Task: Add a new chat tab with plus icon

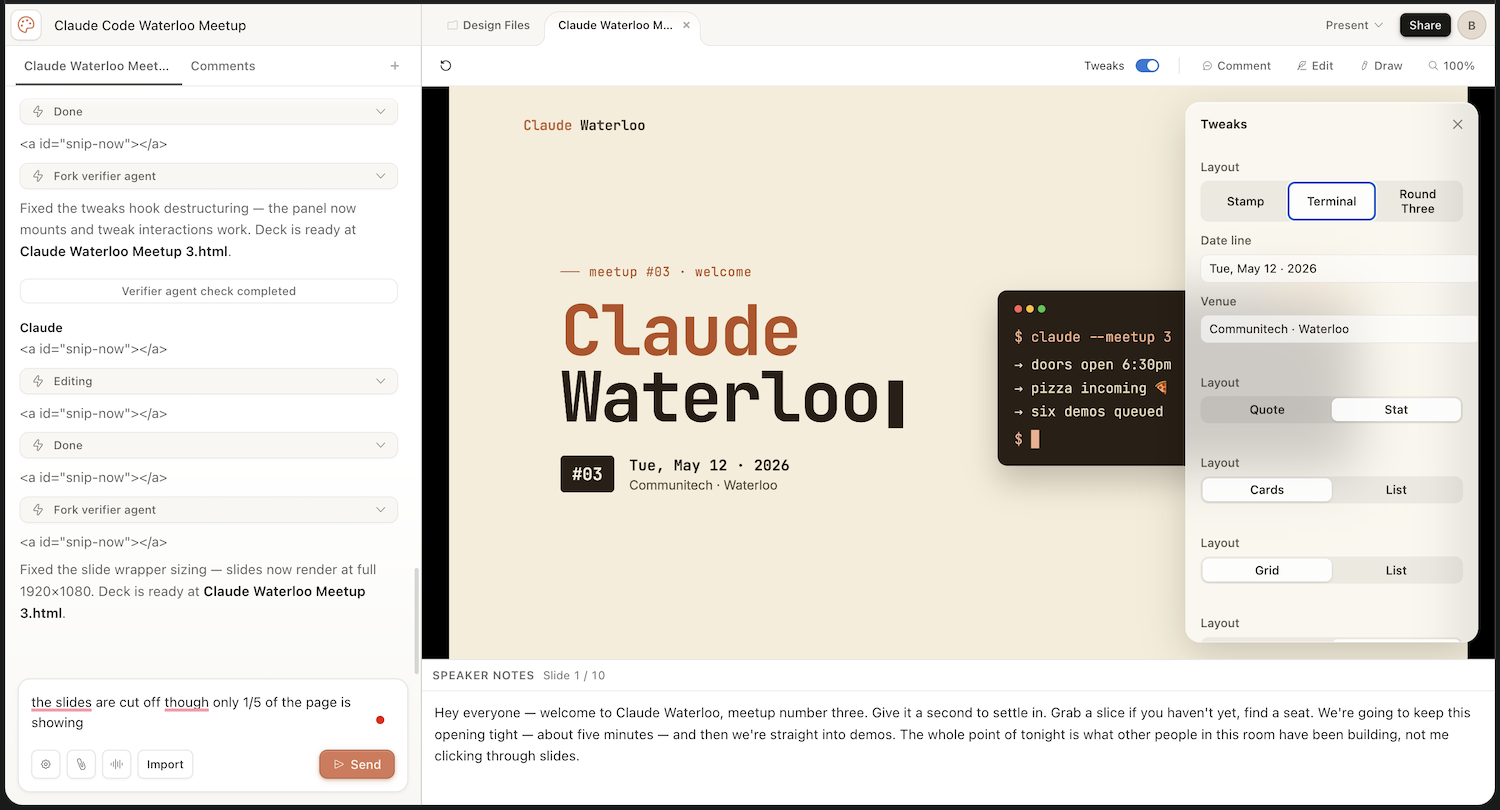Action: click(395, 66)
